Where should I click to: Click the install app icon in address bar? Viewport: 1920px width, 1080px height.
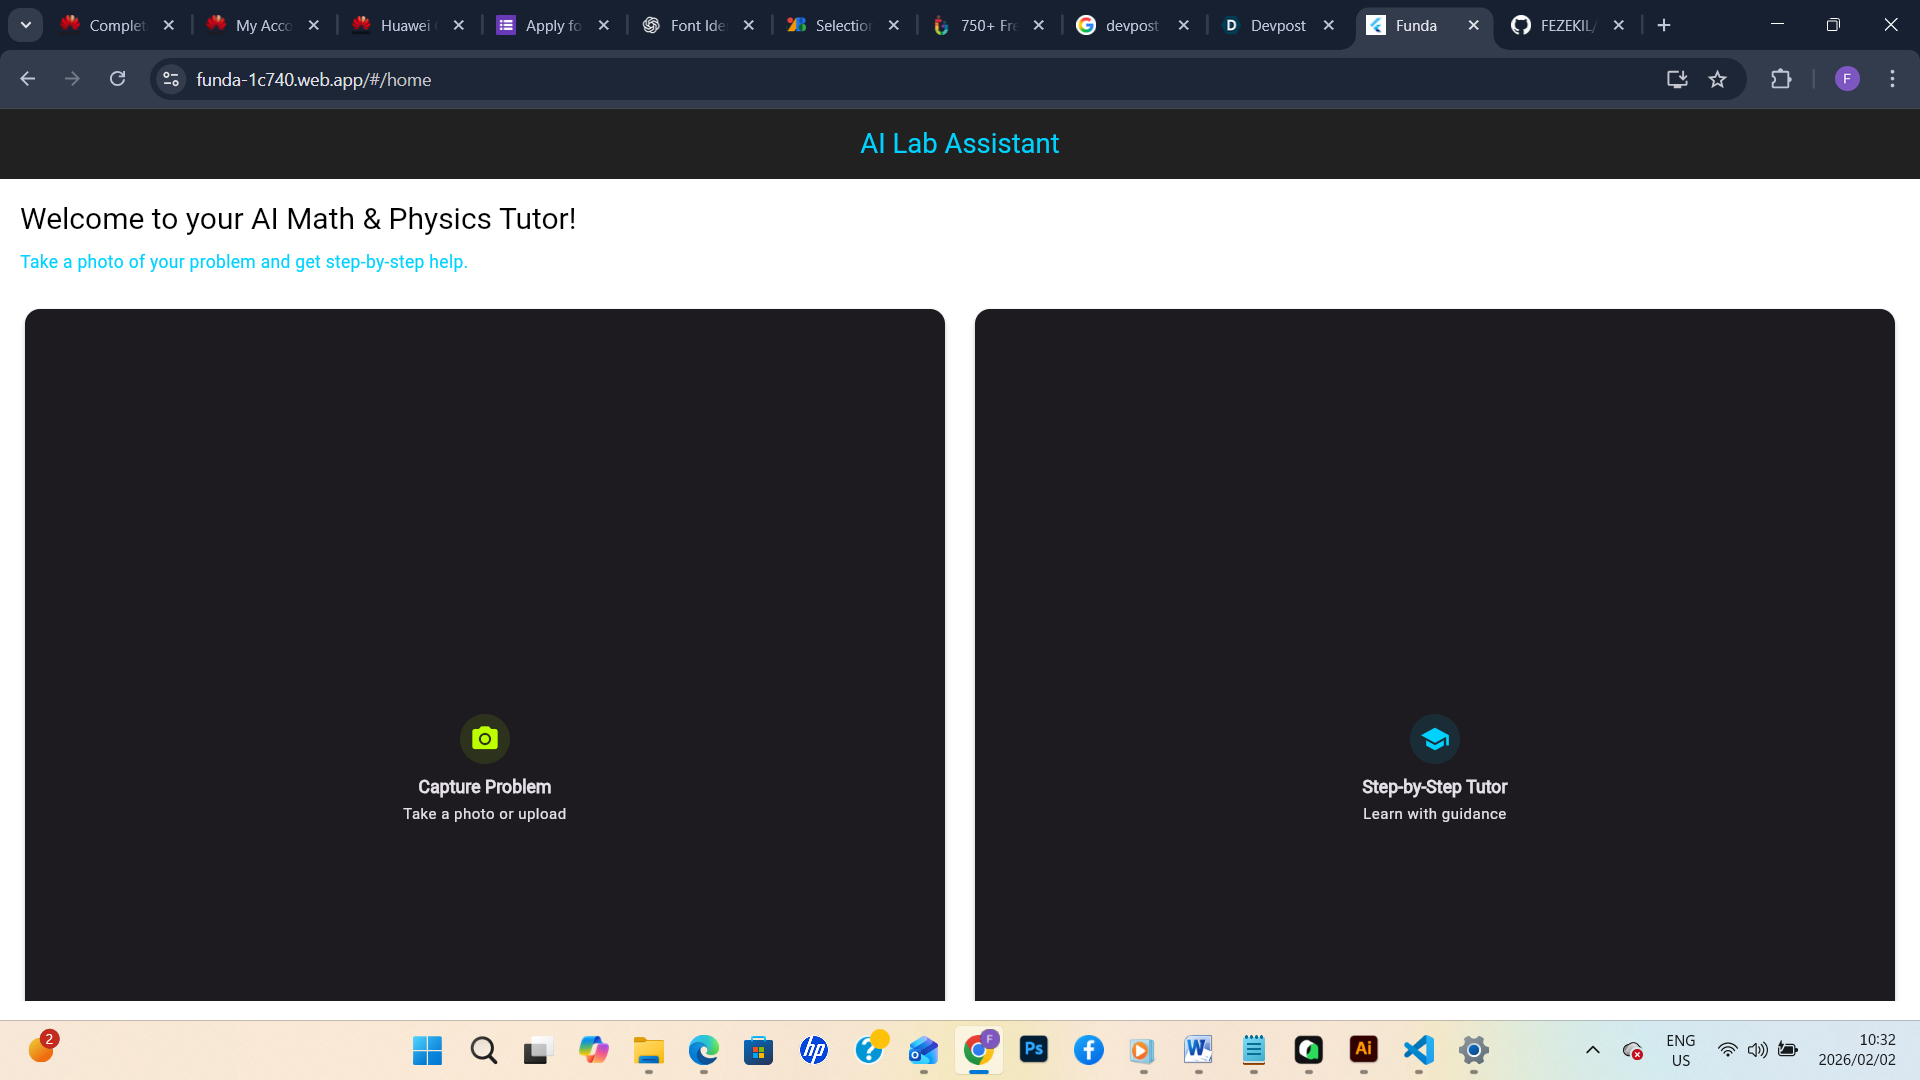pos(1677,80)
